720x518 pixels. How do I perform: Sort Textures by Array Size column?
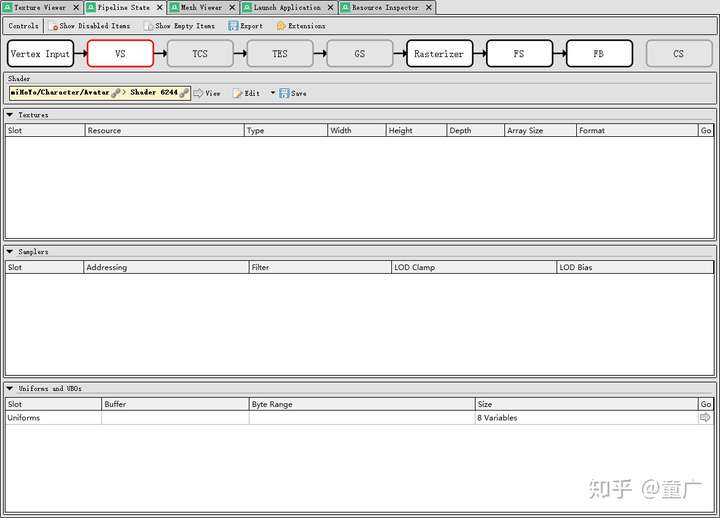point(540,130)
